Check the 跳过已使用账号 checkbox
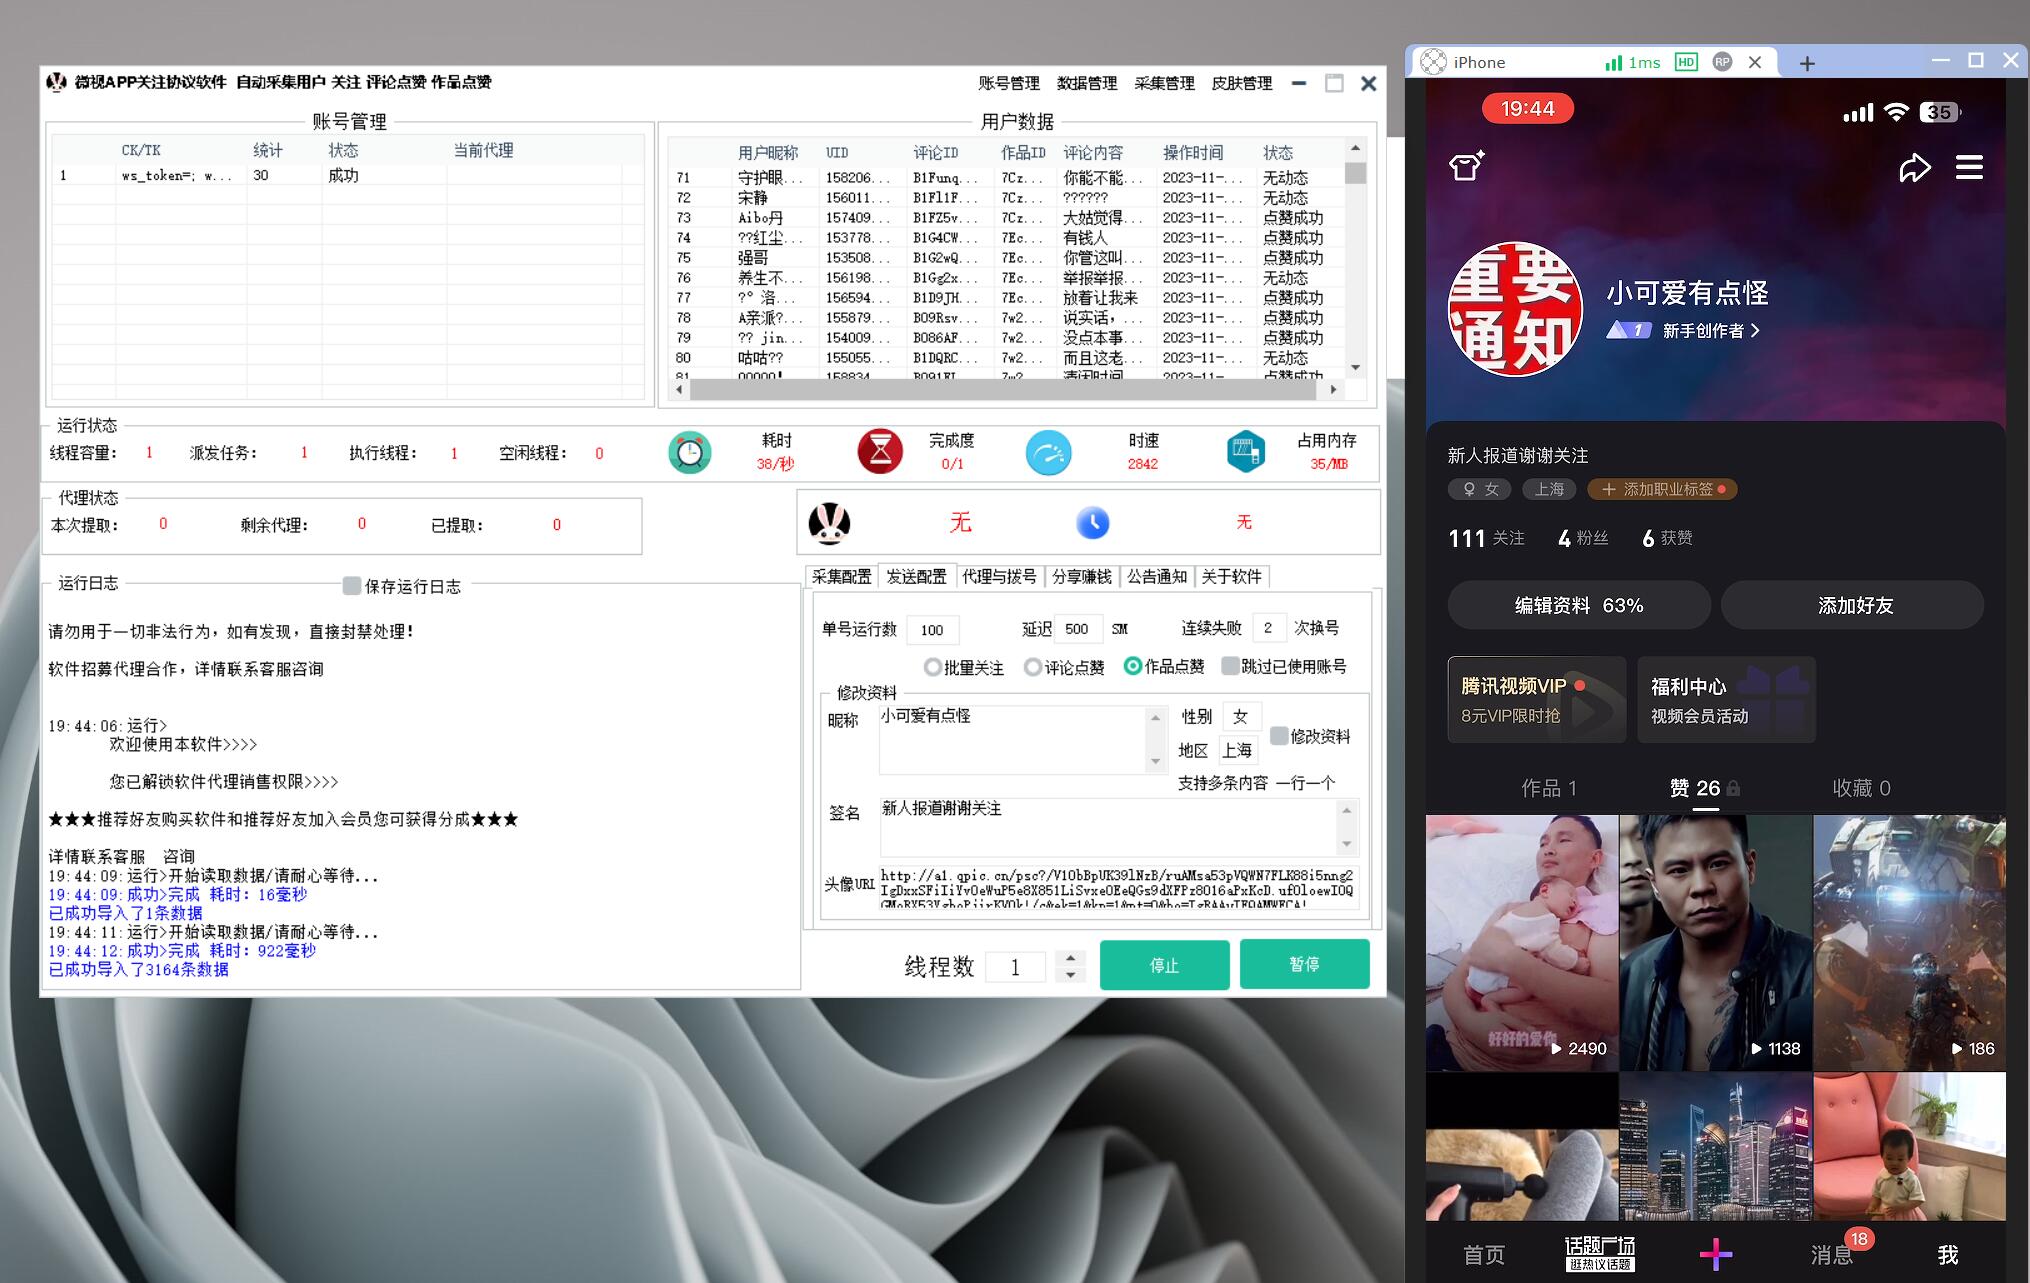Viewport: 2030px width, 1283px height. [x=1230, y=666]
